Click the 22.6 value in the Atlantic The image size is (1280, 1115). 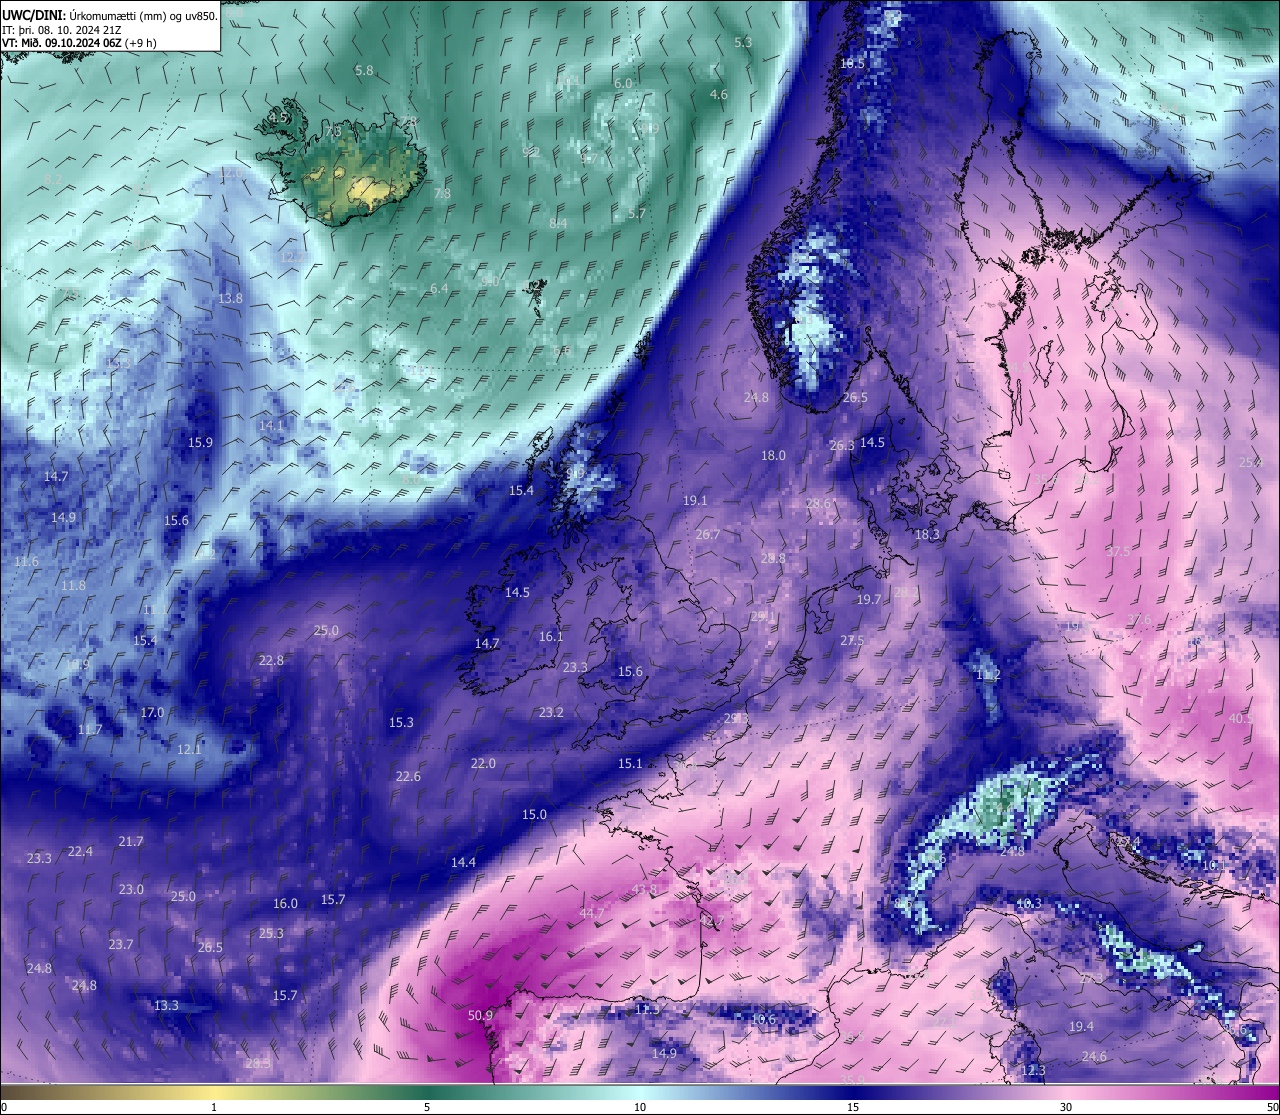[408, 776]
